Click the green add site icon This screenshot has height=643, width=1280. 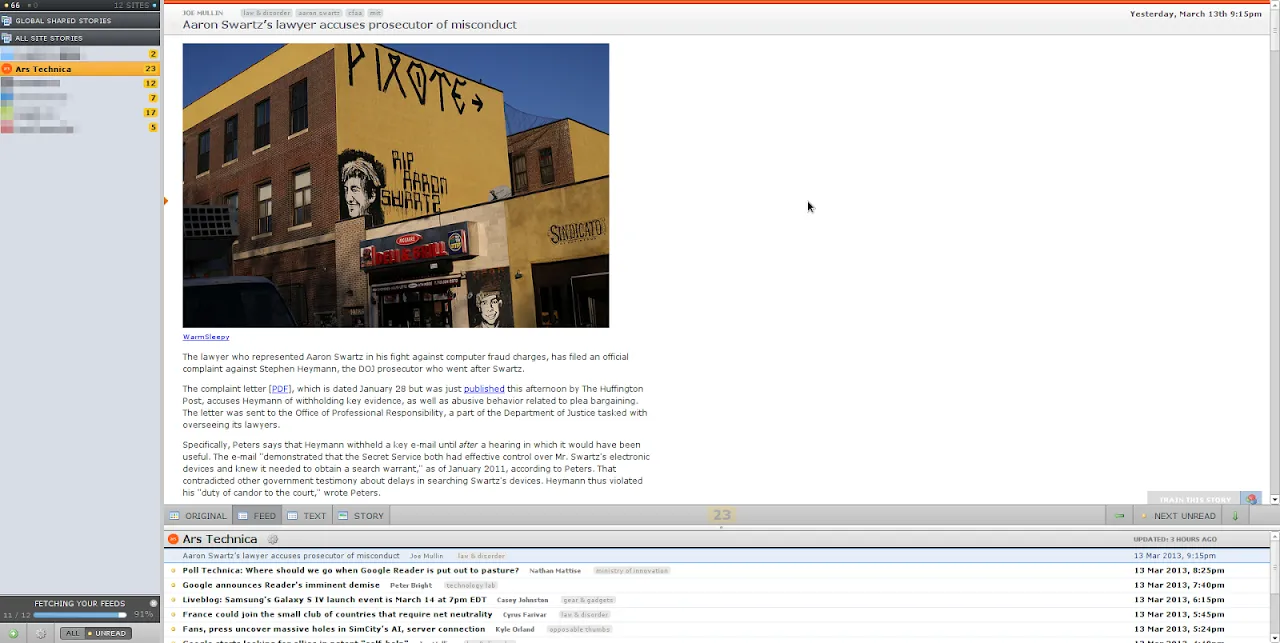13,633
